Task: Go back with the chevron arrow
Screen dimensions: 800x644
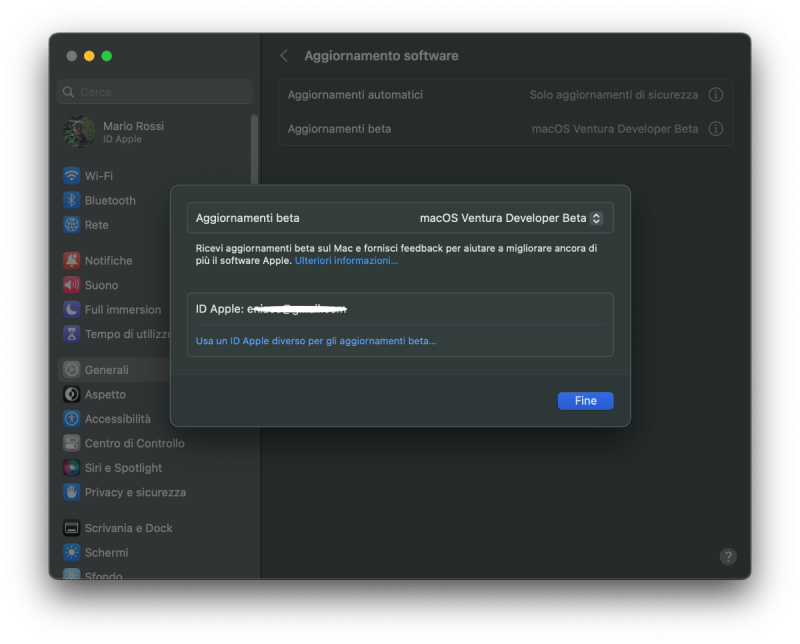Action: (284, 56)
